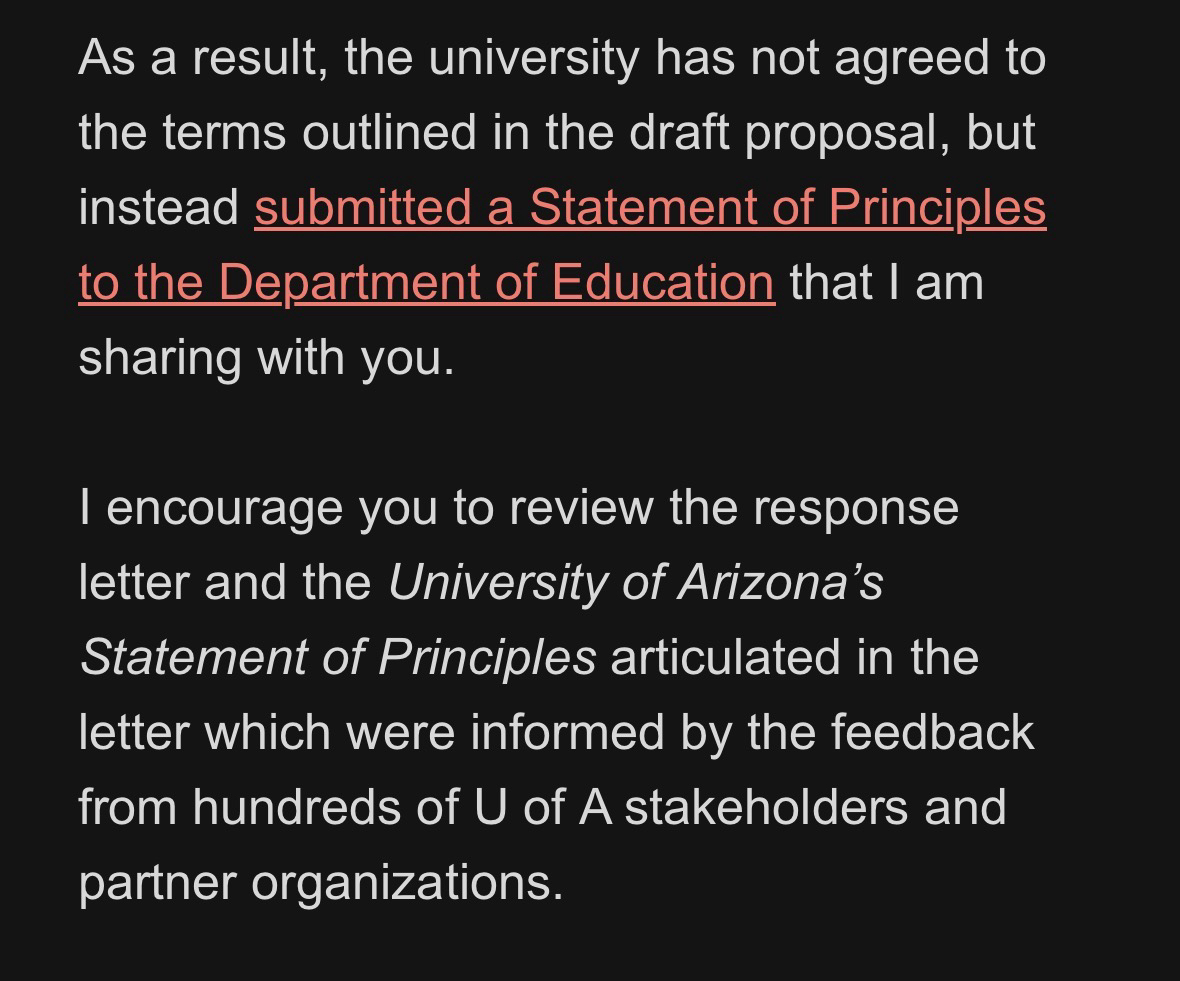
Task: Click the word 'instead' before the link
Action: [x=158, y=207]
